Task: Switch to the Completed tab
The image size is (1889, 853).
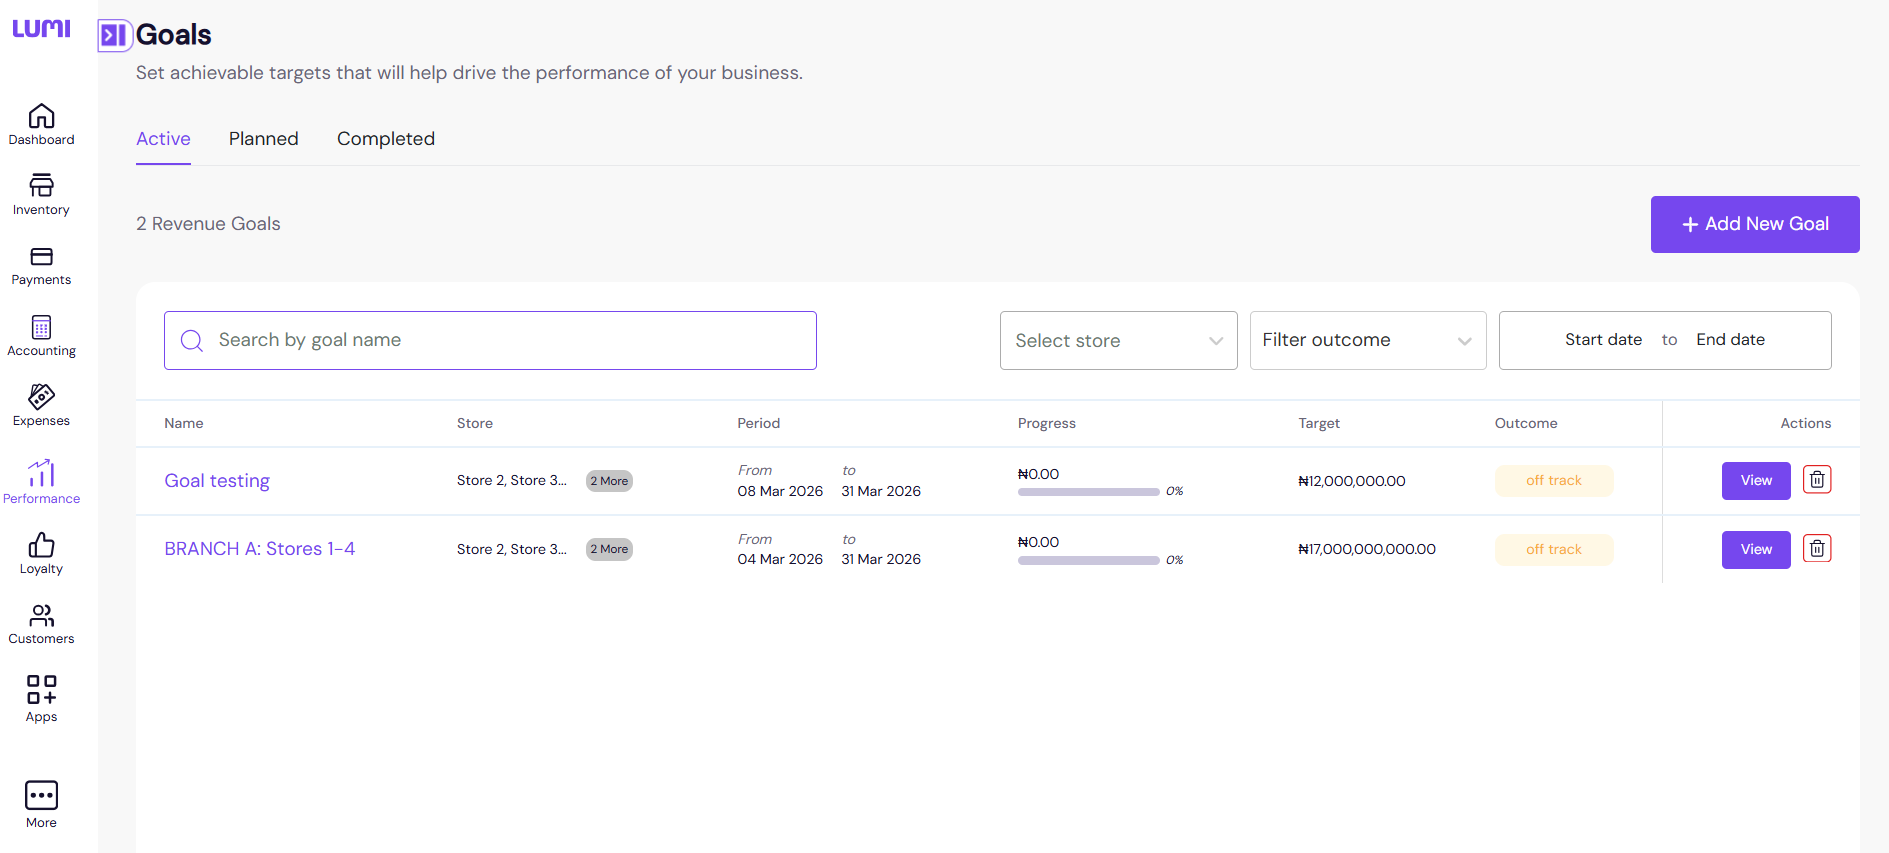Action: click(x=385, y=139)
